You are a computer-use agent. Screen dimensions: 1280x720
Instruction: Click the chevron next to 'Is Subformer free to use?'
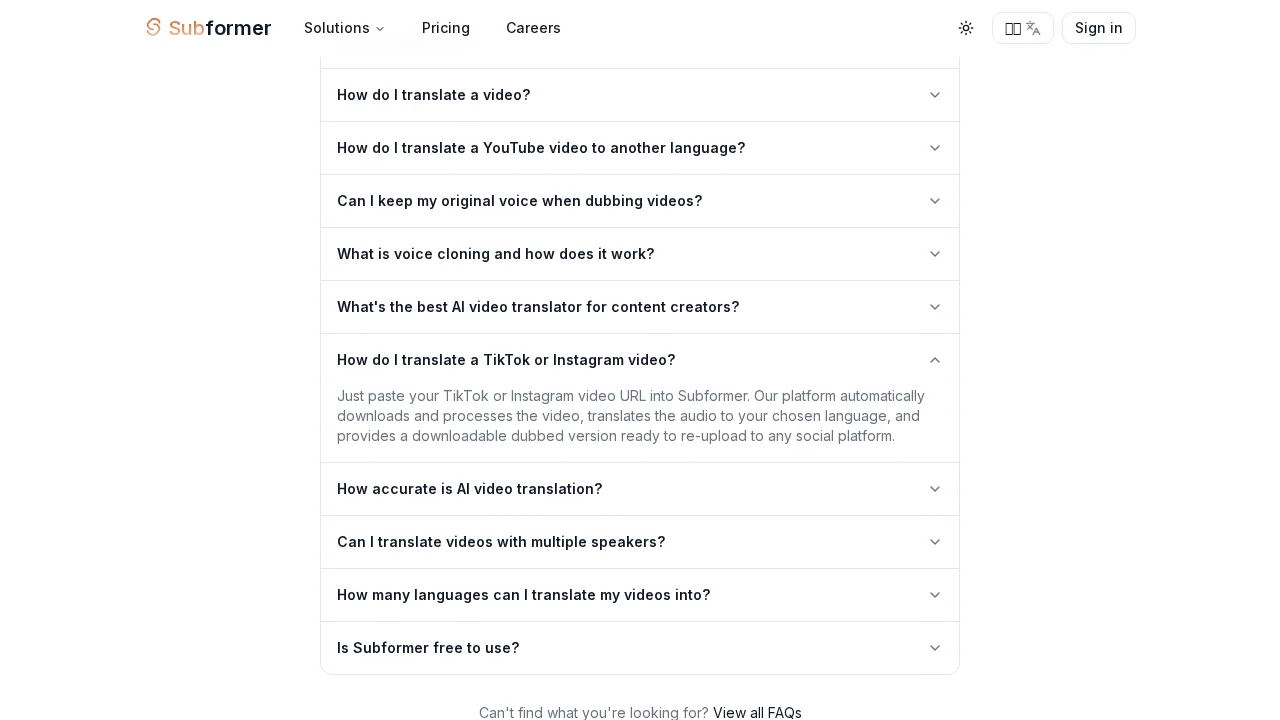coord(934,648)
